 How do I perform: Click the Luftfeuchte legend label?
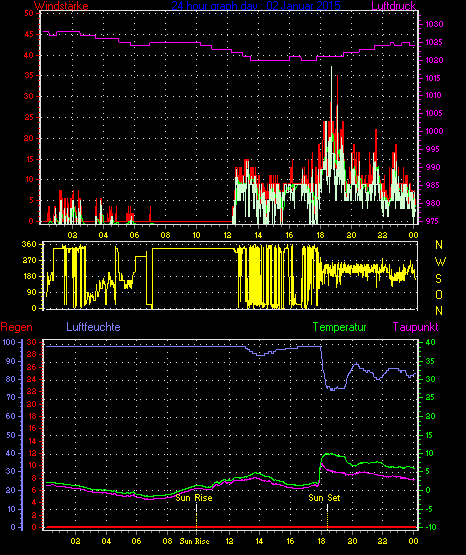[x=93, y=327]
